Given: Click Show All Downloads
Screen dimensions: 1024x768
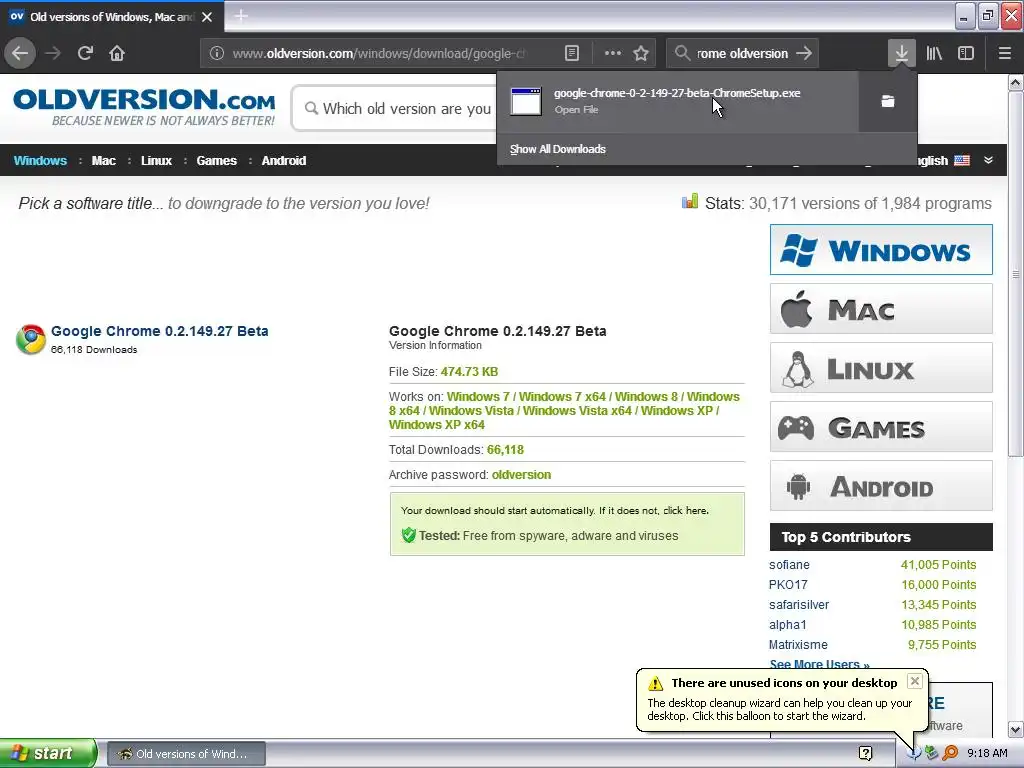Looking at the screenshot, I should (558, 149).
